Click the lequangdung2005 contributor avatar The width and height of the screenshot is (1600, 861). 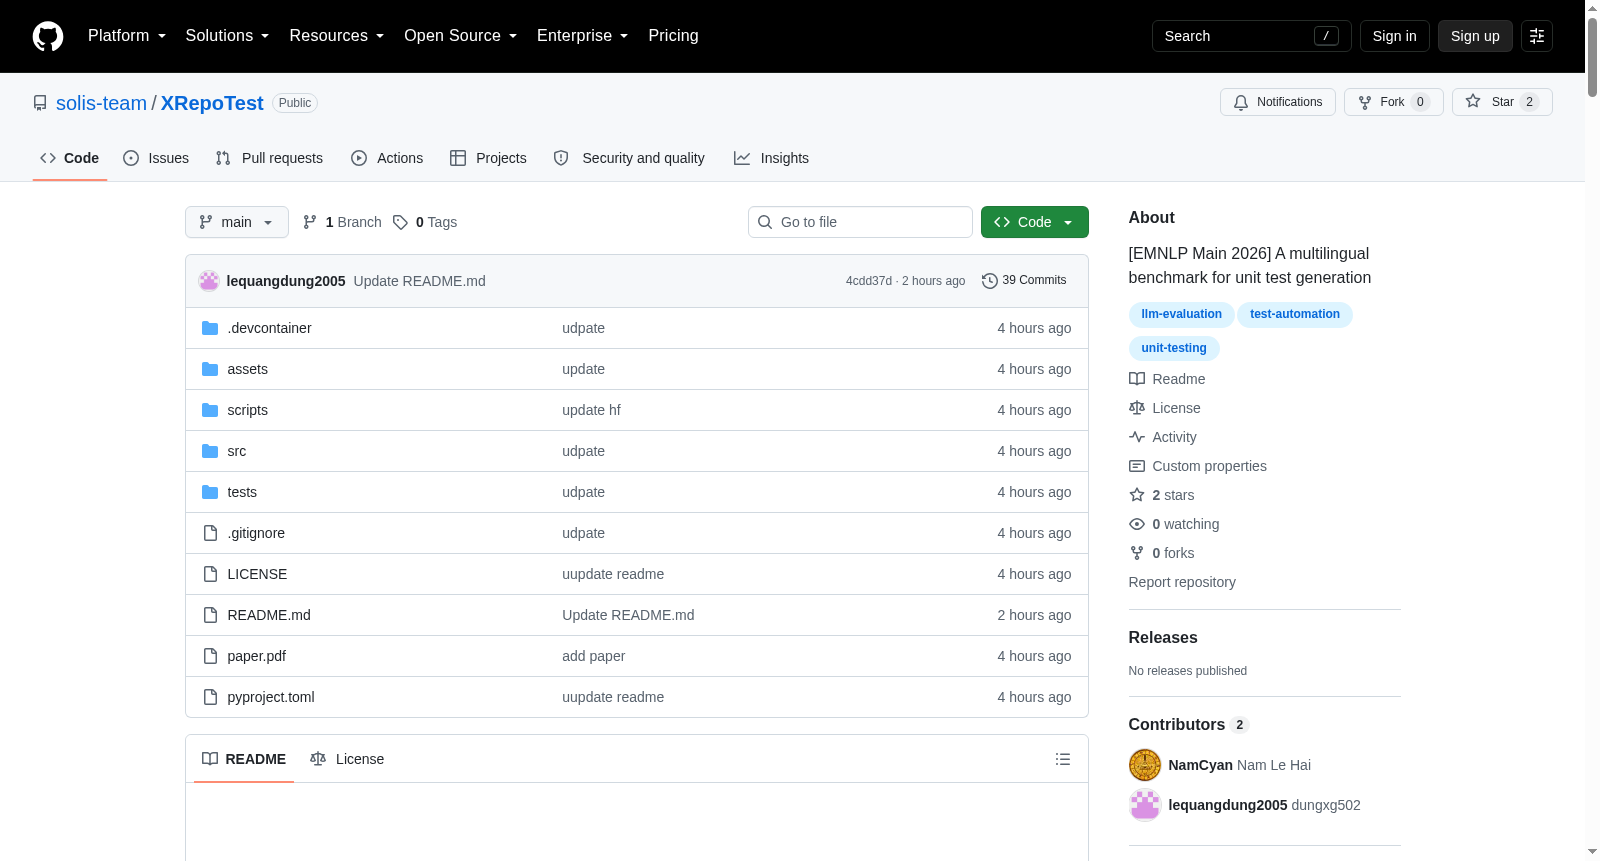click(x=1145, y=805)
